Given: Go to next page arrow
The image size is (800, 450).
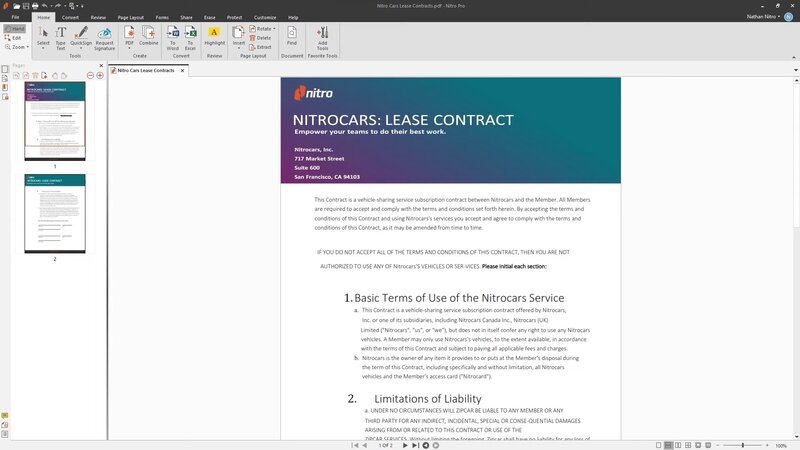Looking at the screenshot, I should click(405, 445).
